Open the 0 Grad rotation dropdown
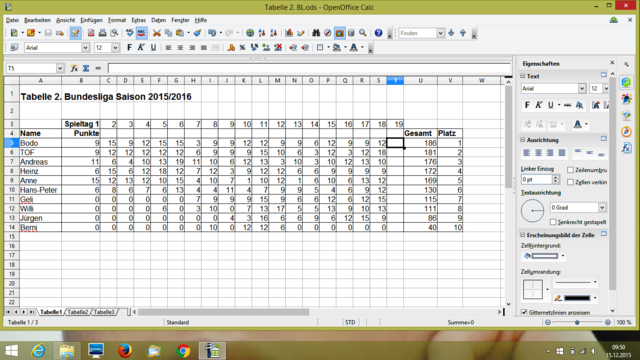 tap(602, 208)
